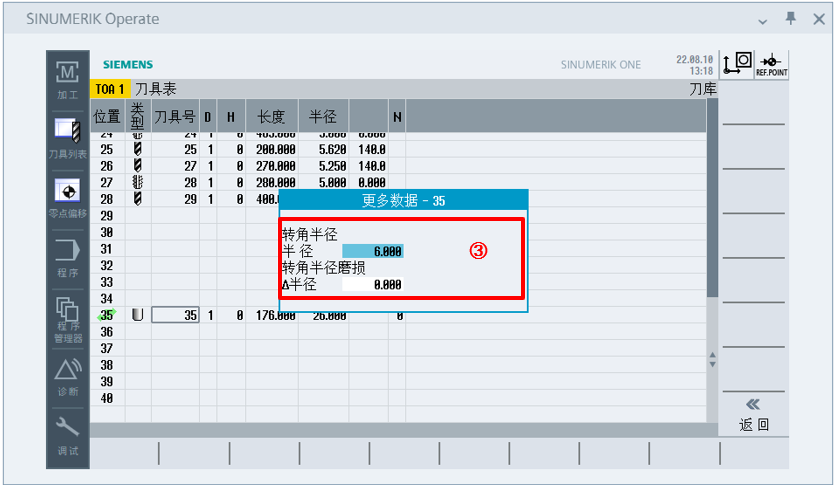Image resolution: width=834 pixels, height=485 pixels.
Task: Click the tool table vertical scrollbar
Action: tap(712, 198)
